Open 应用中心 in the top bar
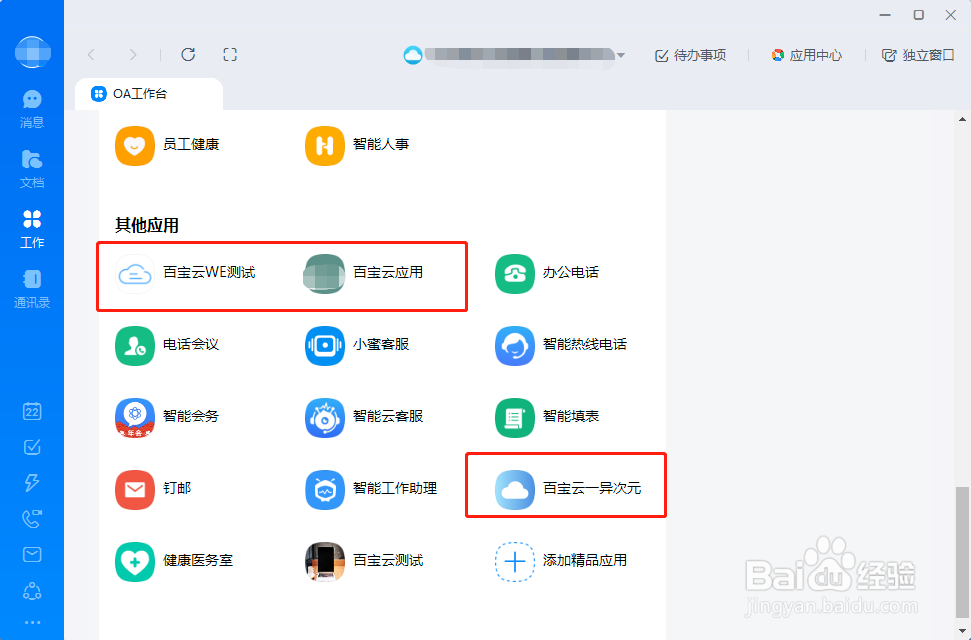This screenshot has height=640, width=971. click(x=806, y=55)
